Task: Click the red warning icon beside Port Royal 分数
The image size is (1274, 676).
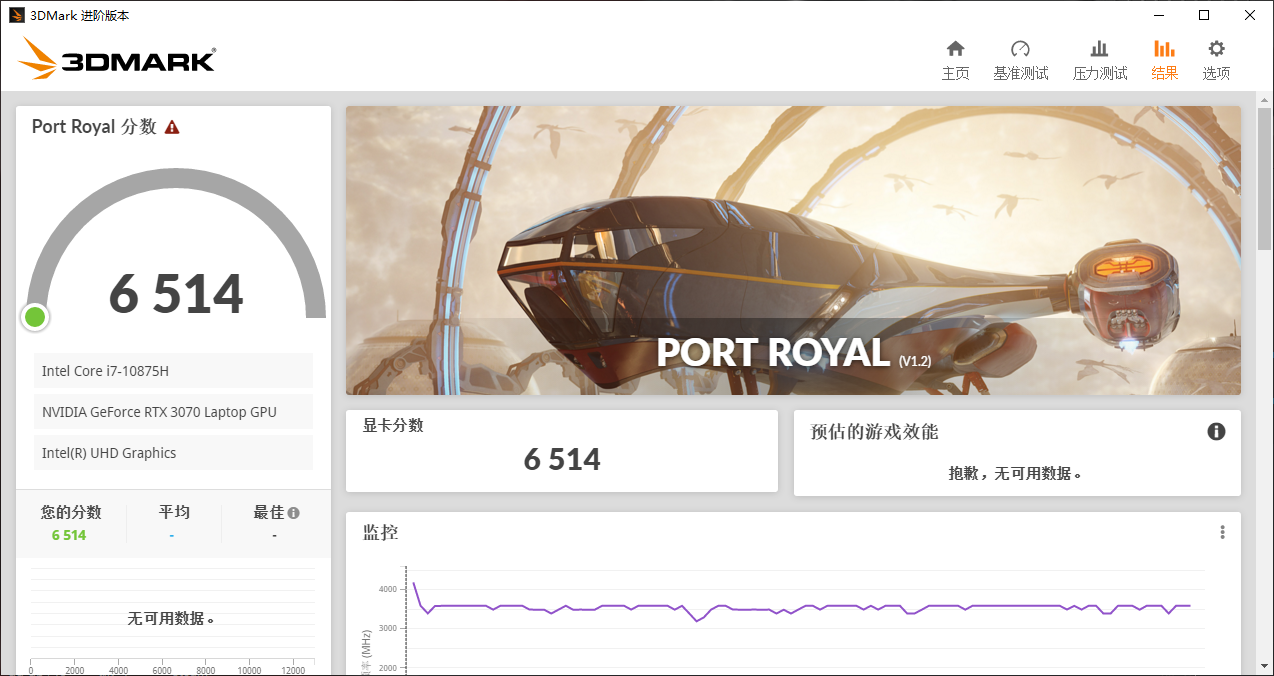Action: pyautogui.click(x=172, y=127)
